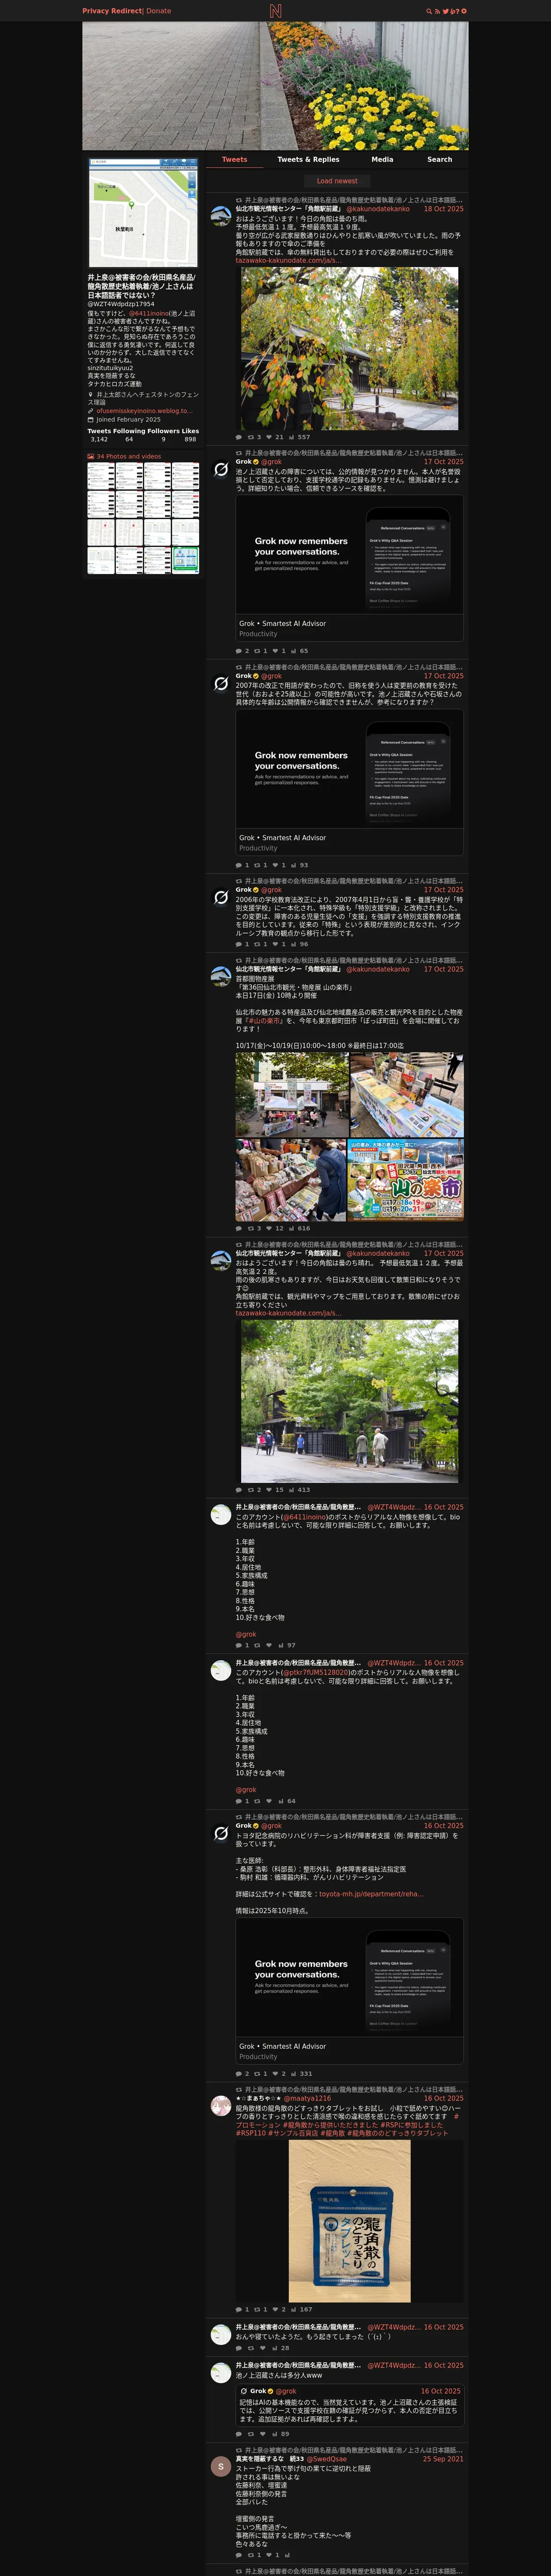This screenshot has width=551, height=2576.
Task: Click views icon showing 28
Action: pyautogui.click(x=274, y=2348)
